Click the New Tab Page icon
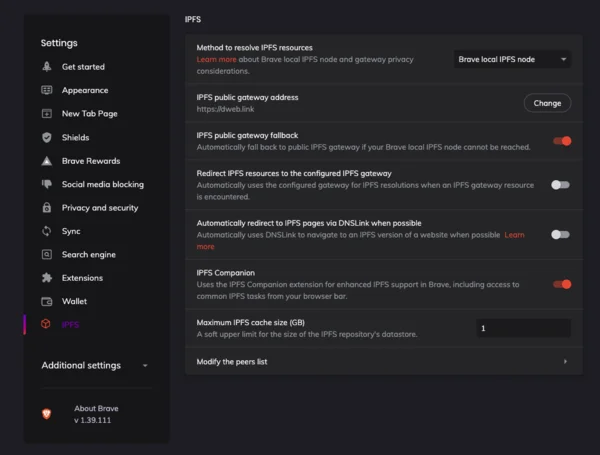The height and width of the screenshot is (455, 600). (x=47, y=114)
